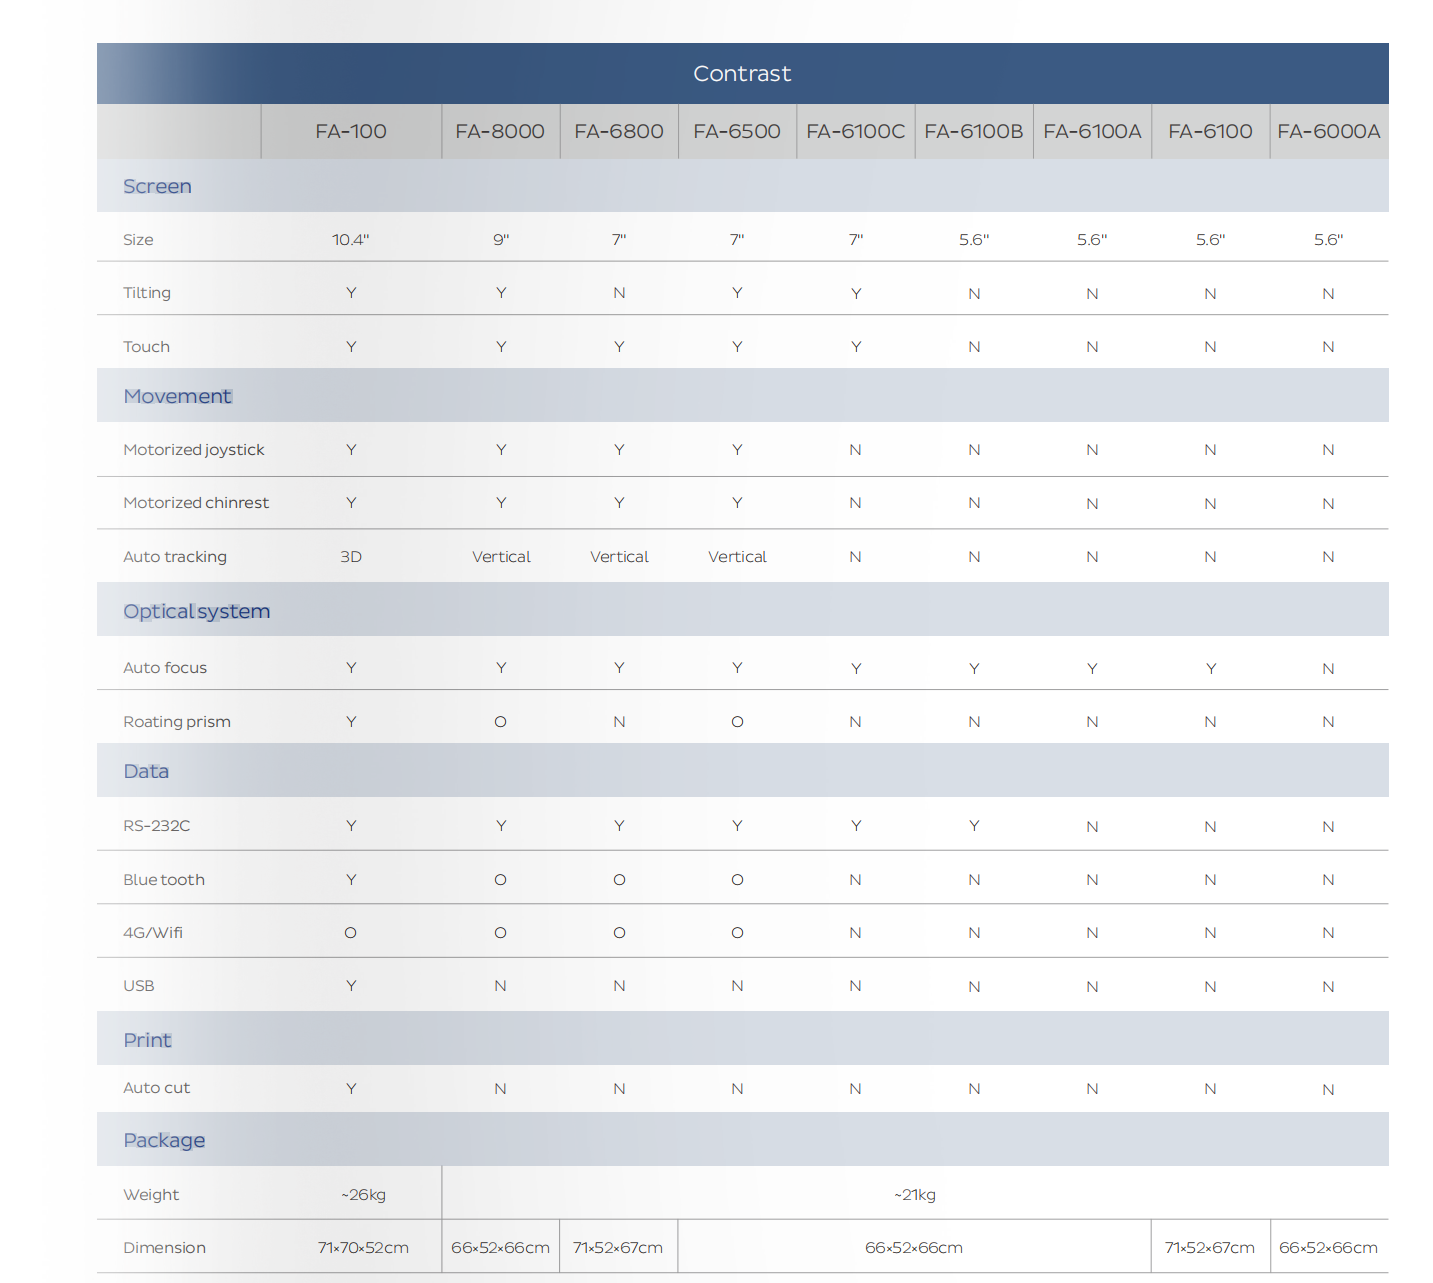Select the ~26kg weight cell

tap(363, 1195)
